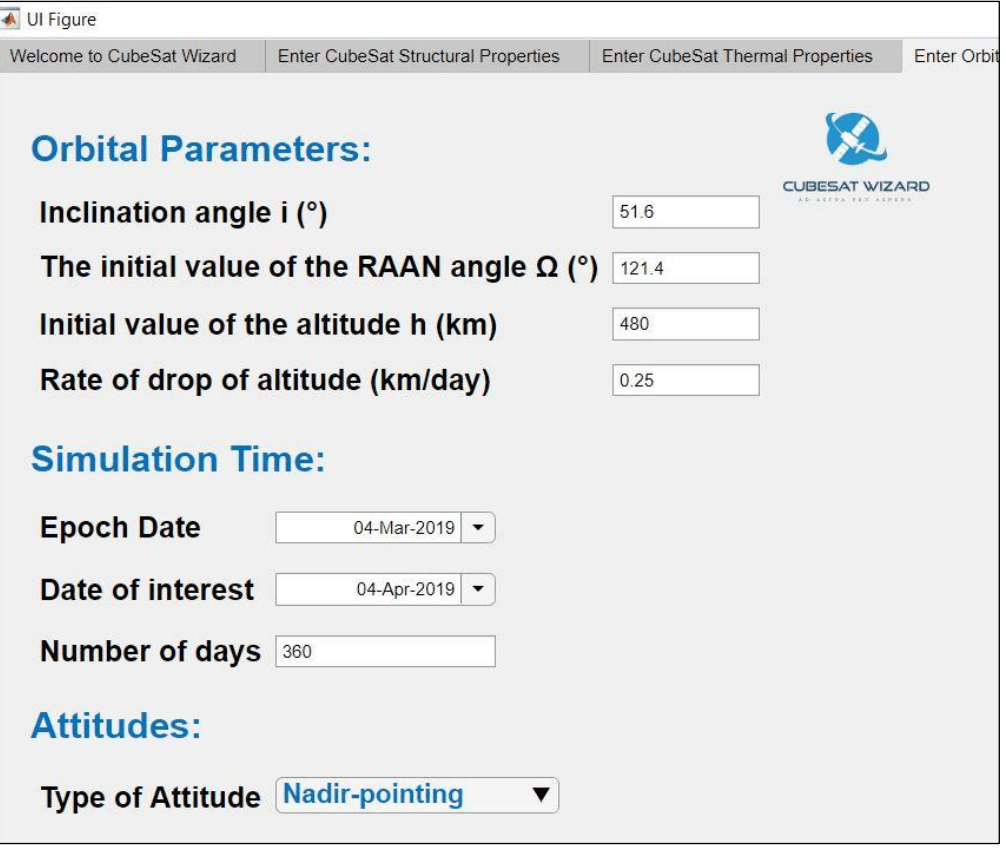Screen dimensions: 1006x848
Task: Open the Type of Attitude dropdown
Action: coord(416,796)
